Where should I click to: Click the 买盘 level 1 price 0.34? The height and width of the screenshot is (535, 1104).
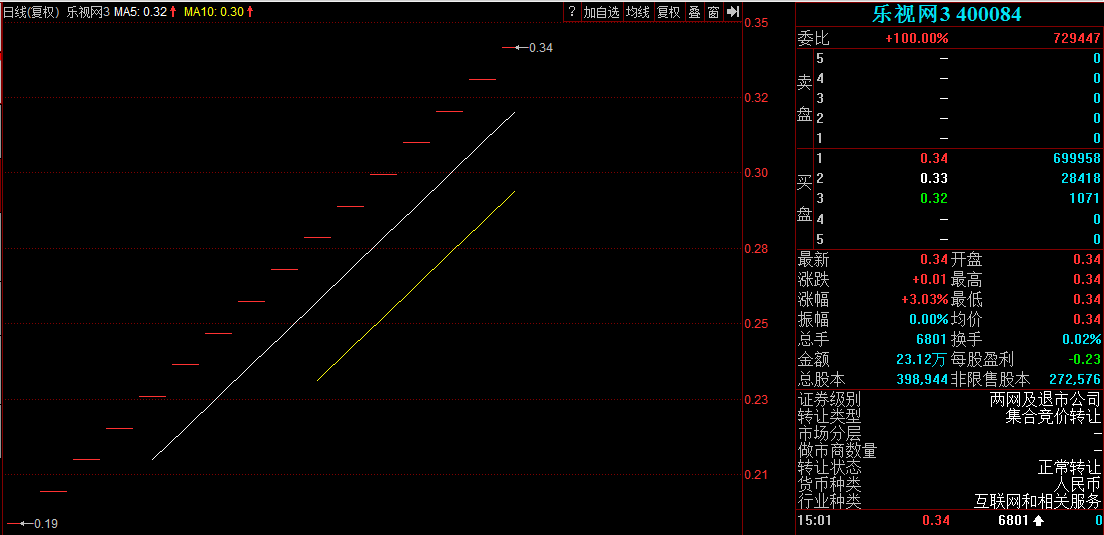tap(939, 159)
